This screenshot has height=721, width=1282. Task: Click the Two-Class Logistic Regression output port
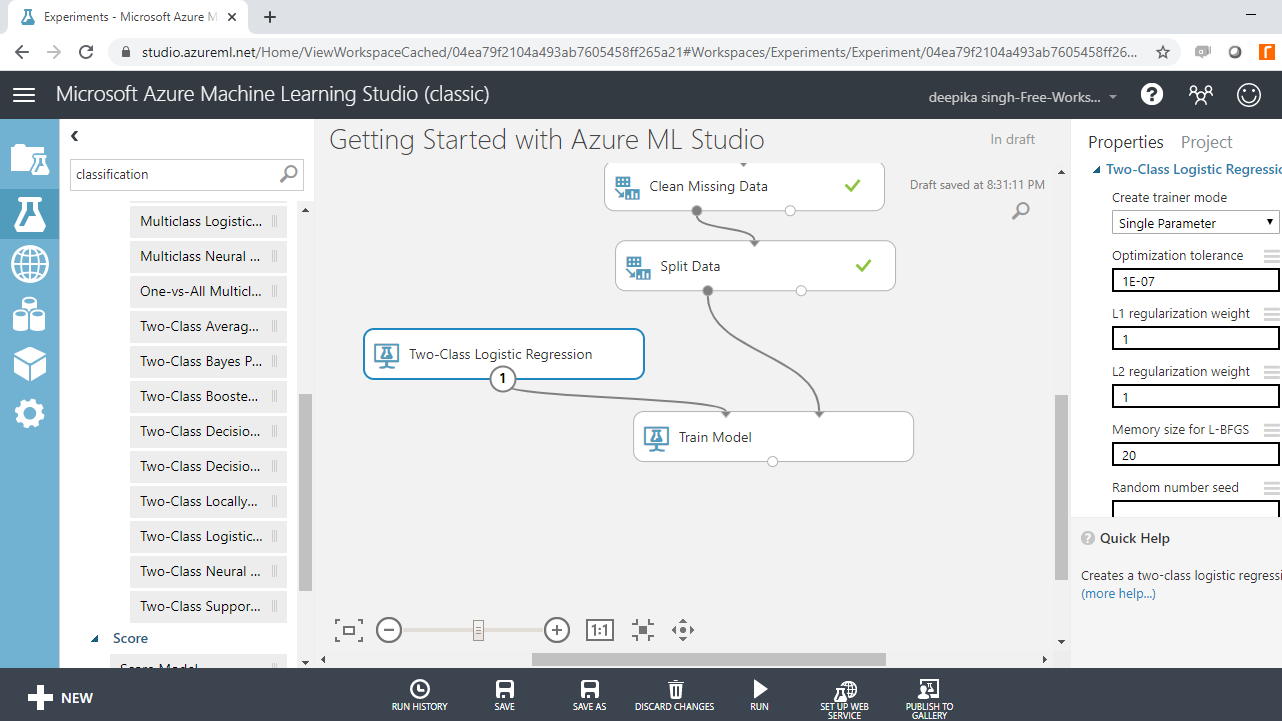click(x=503, y=379)
